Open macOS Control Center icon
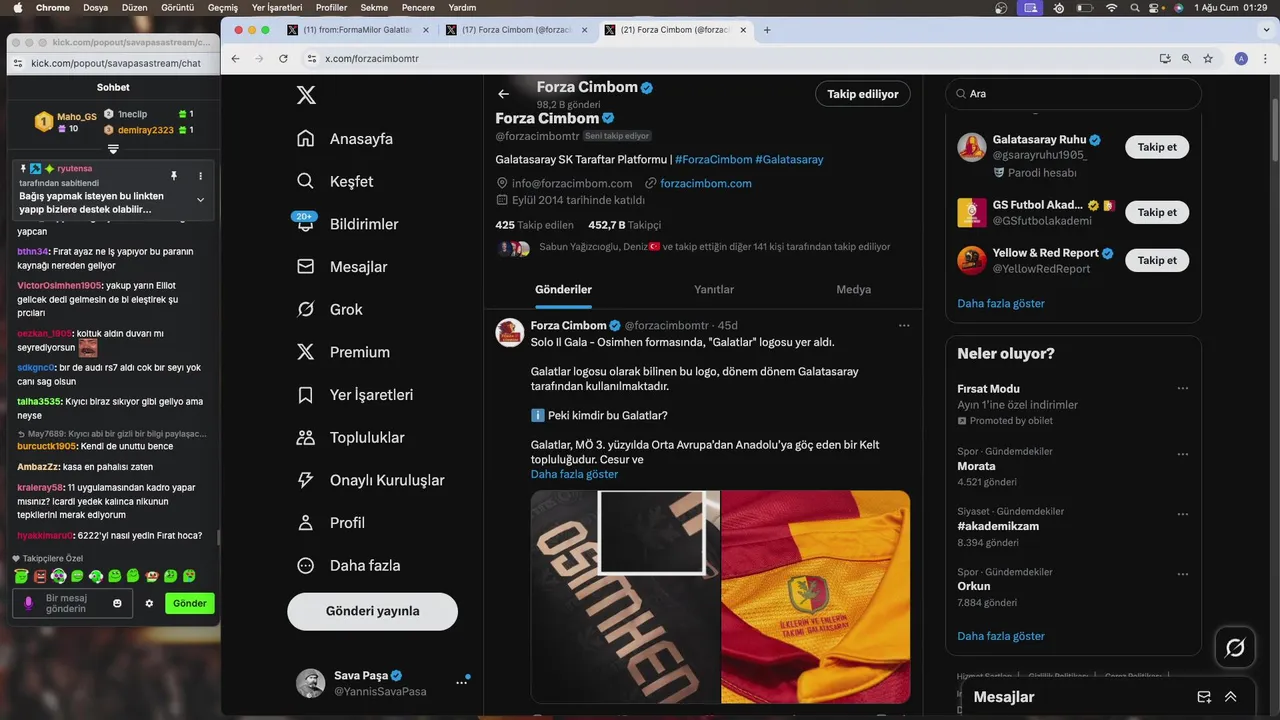This screenshot has width=1280, height=720. tap(1155, 7)
